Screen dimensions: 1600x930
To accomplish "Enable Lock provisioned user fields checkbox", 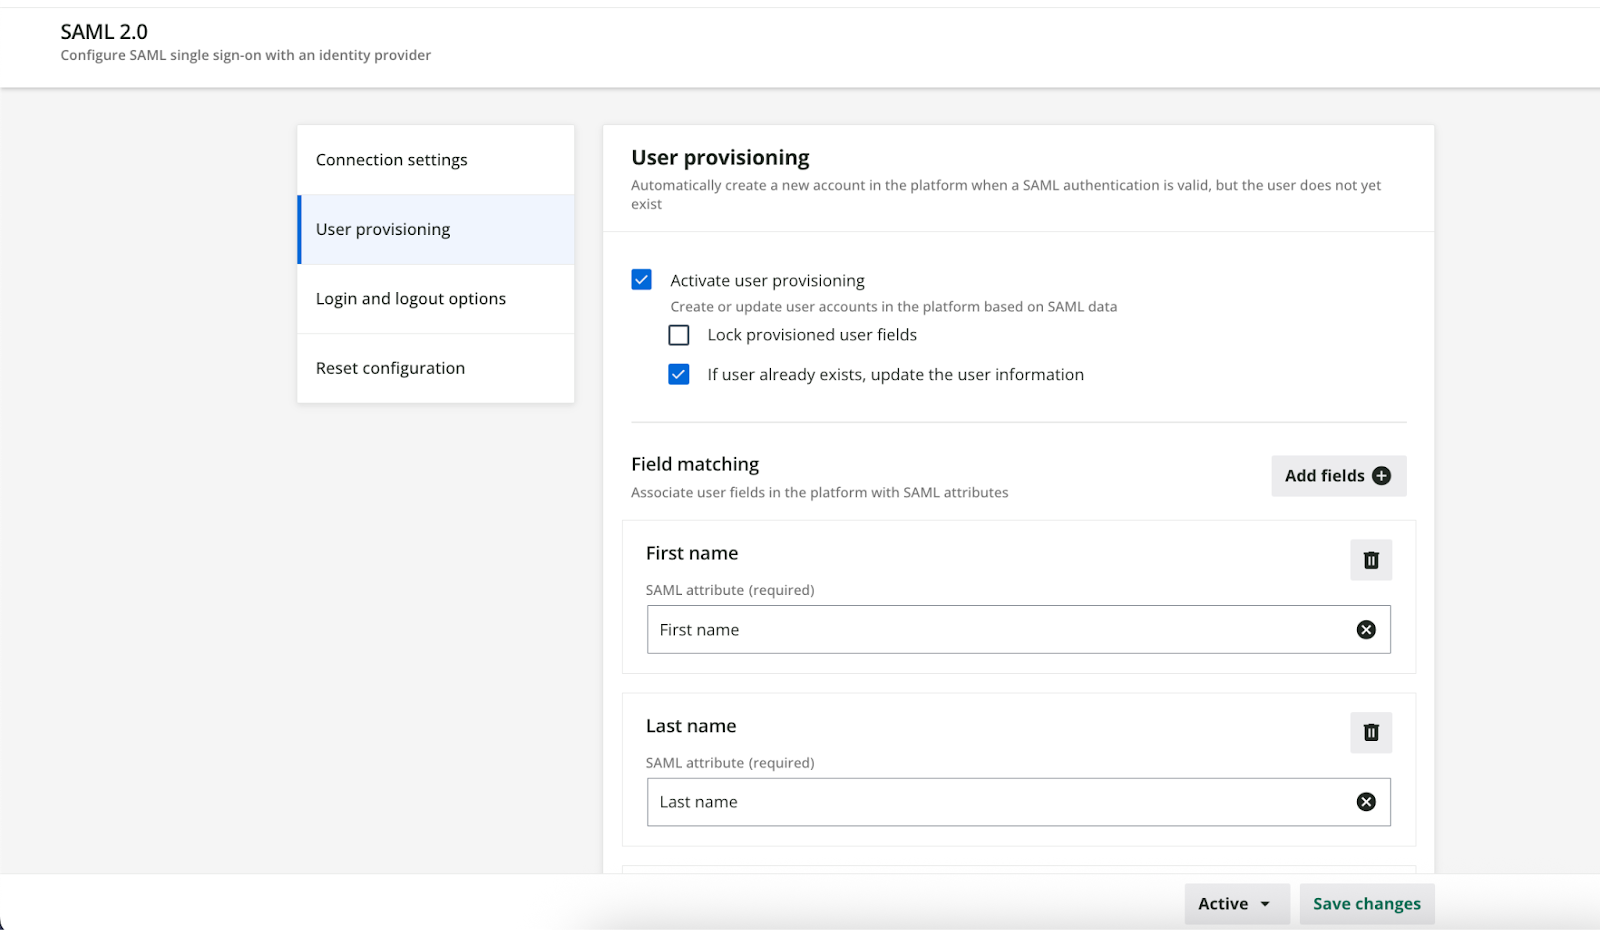I will coord(679,335).
